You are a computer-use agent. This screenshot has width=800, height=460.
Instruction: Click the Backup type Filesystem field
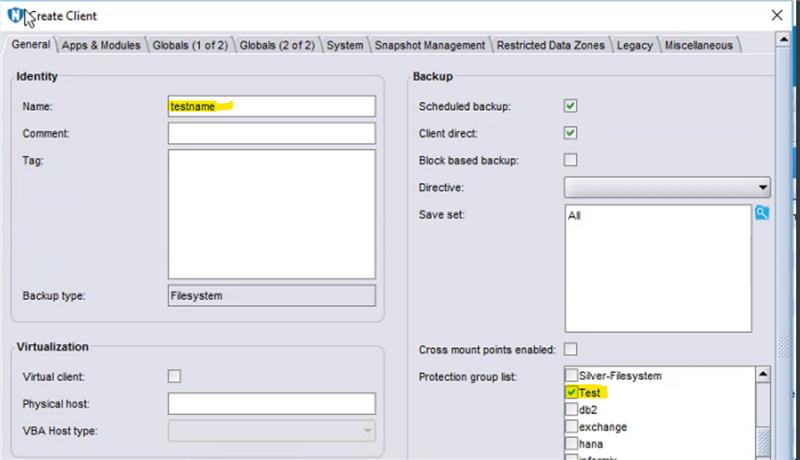click(271, 296)
